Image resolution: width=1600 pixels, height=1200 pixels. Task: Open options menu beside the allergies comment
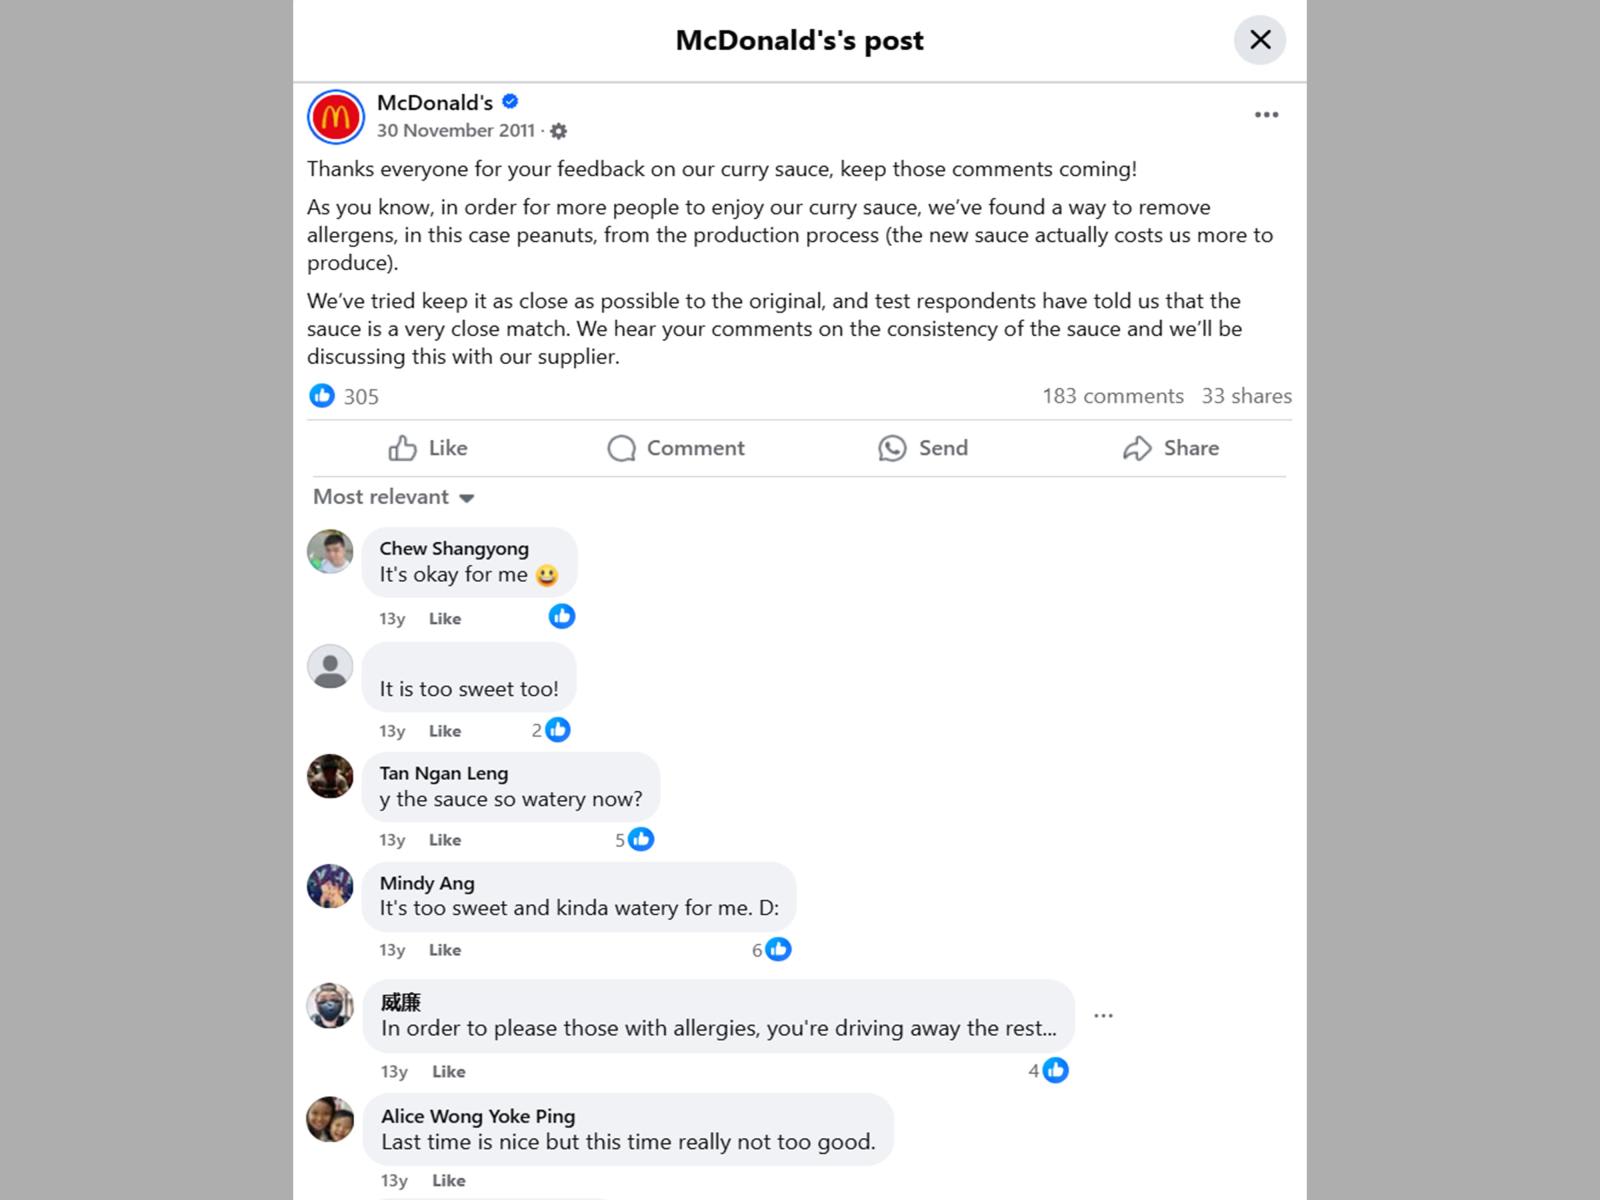click(1103, 1016)
